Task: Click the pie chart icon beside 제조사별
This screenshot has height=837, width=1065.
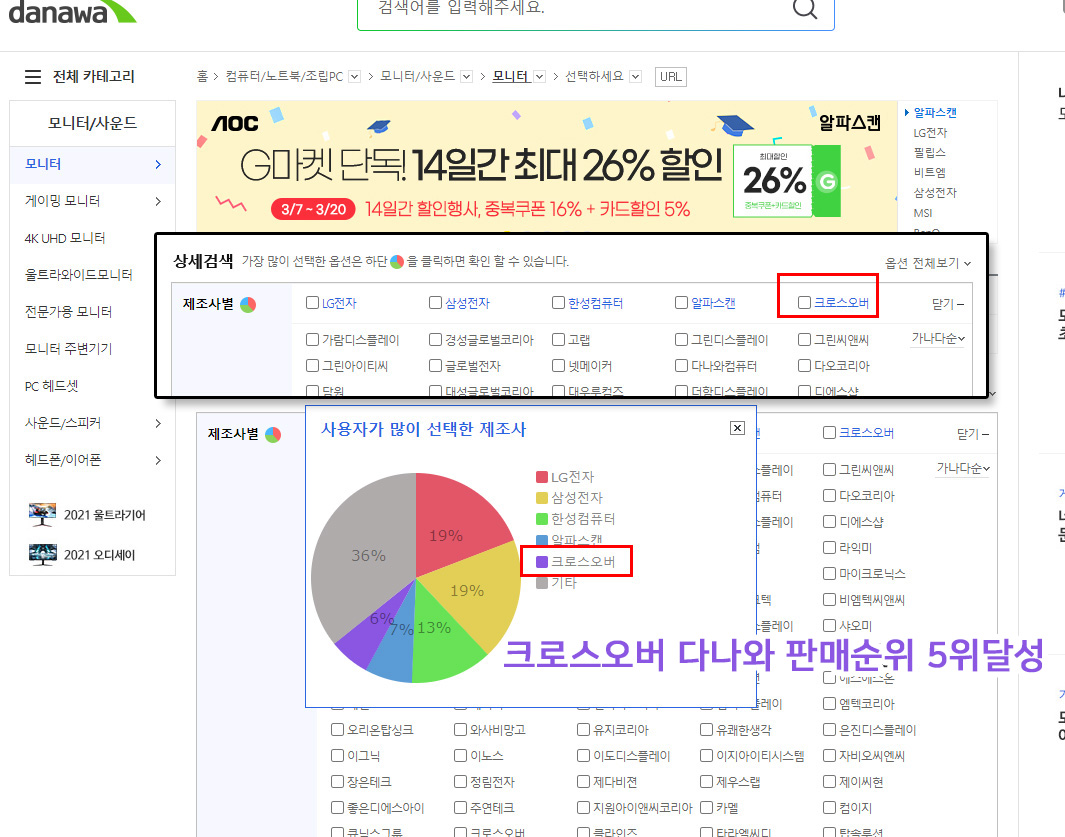Action: tap(248, 304)
